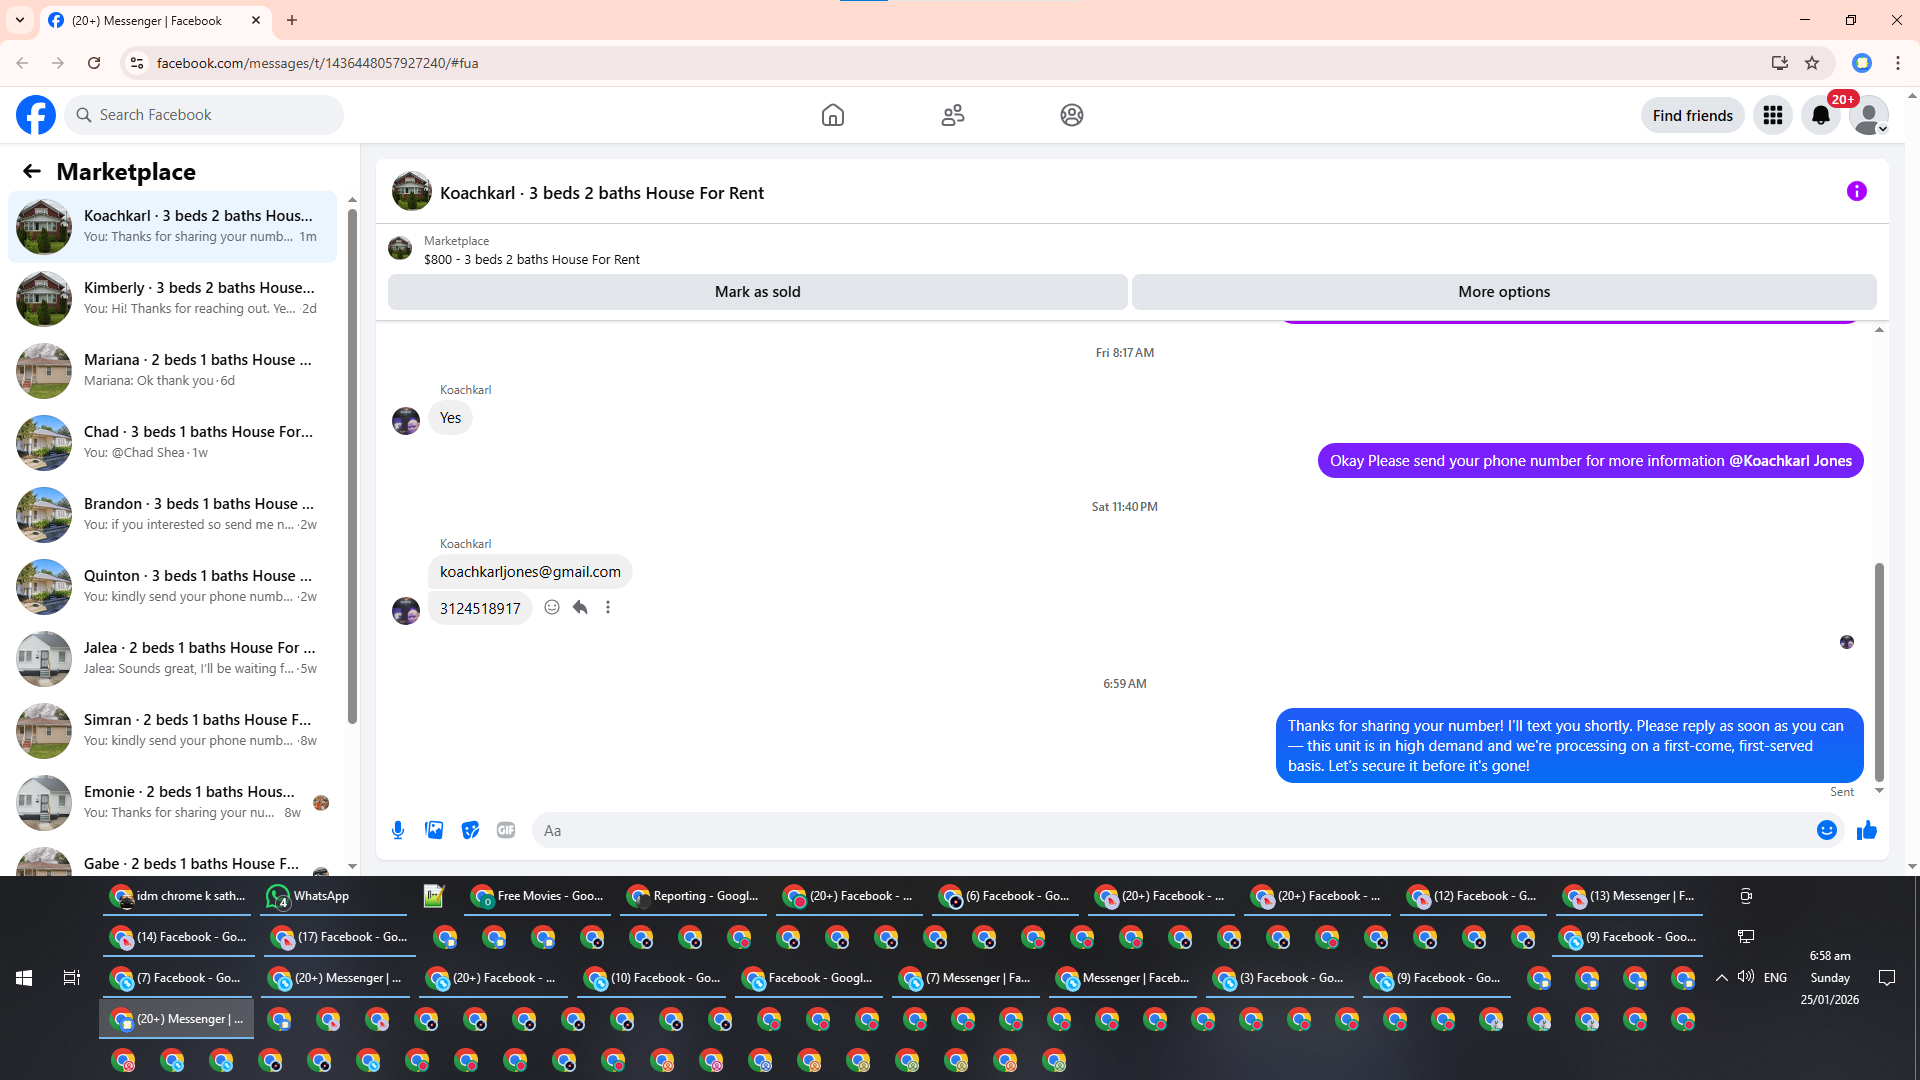Choose a GIF to send
The image size is (1920, 1080).
click(506, 830)
